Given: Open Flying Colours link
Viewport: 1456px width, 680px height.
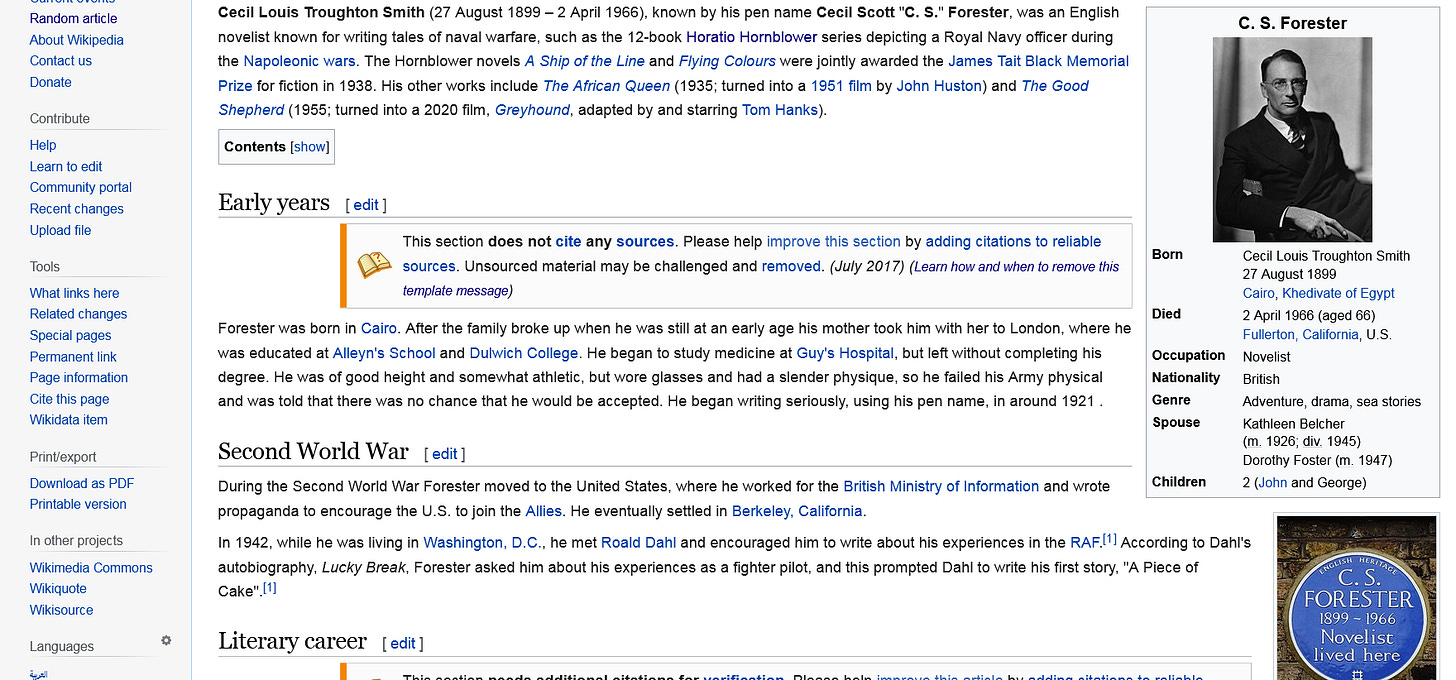Looking at the screenshot, I should tap(727, 61).
